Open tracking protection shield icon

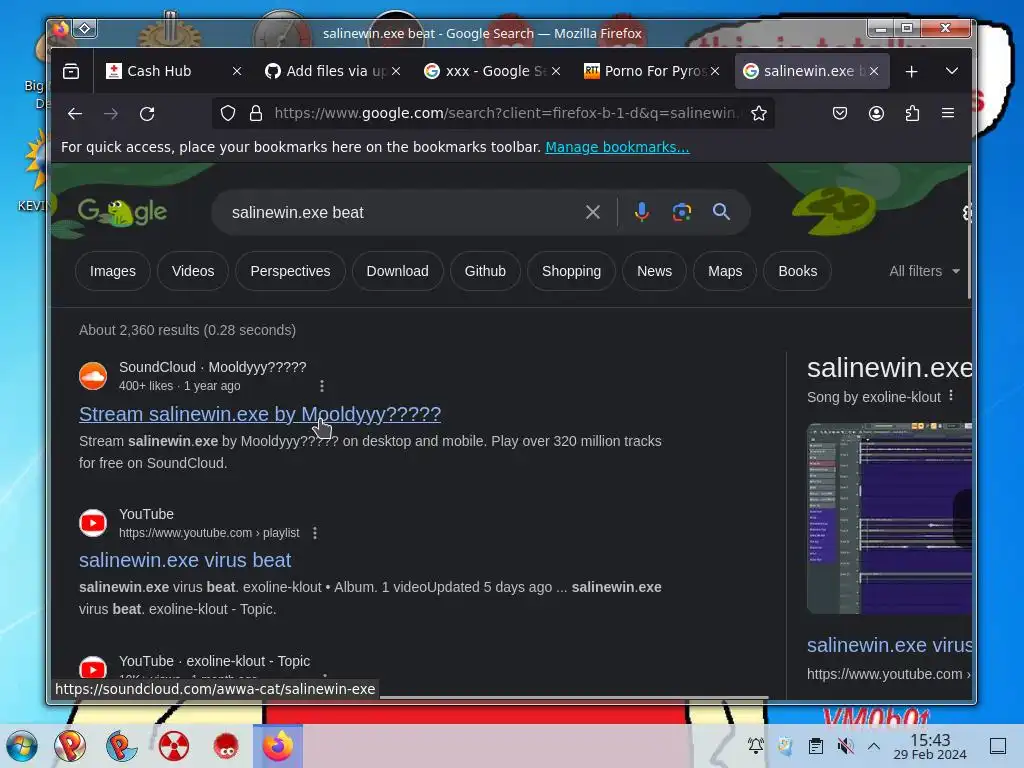pos(227,114)
